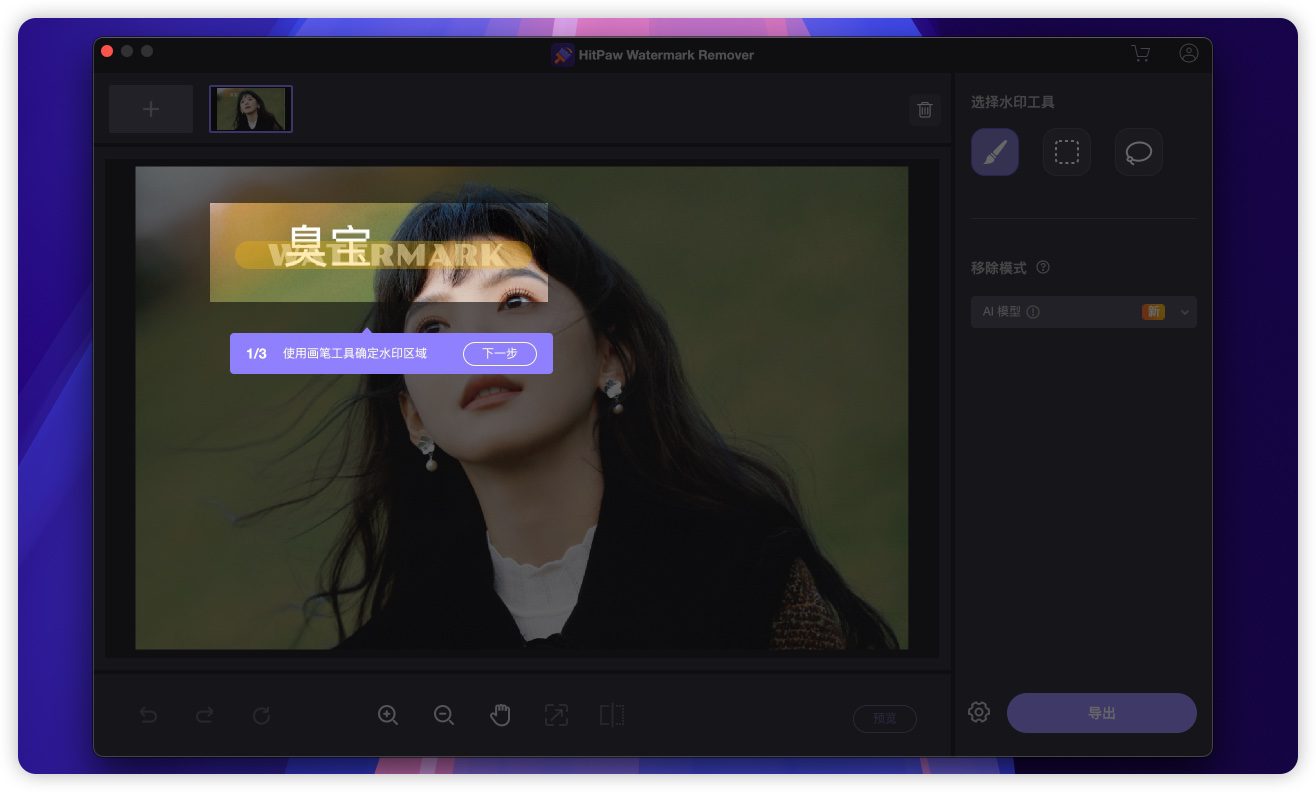Toggle the before/after compare view
The image size is (1316, 792).
tap(612, 715)
